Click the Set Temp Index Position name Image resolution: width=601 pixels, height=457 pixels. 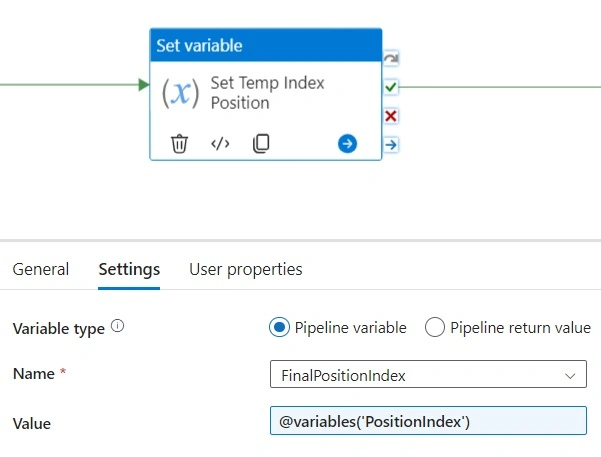[268, 93]
